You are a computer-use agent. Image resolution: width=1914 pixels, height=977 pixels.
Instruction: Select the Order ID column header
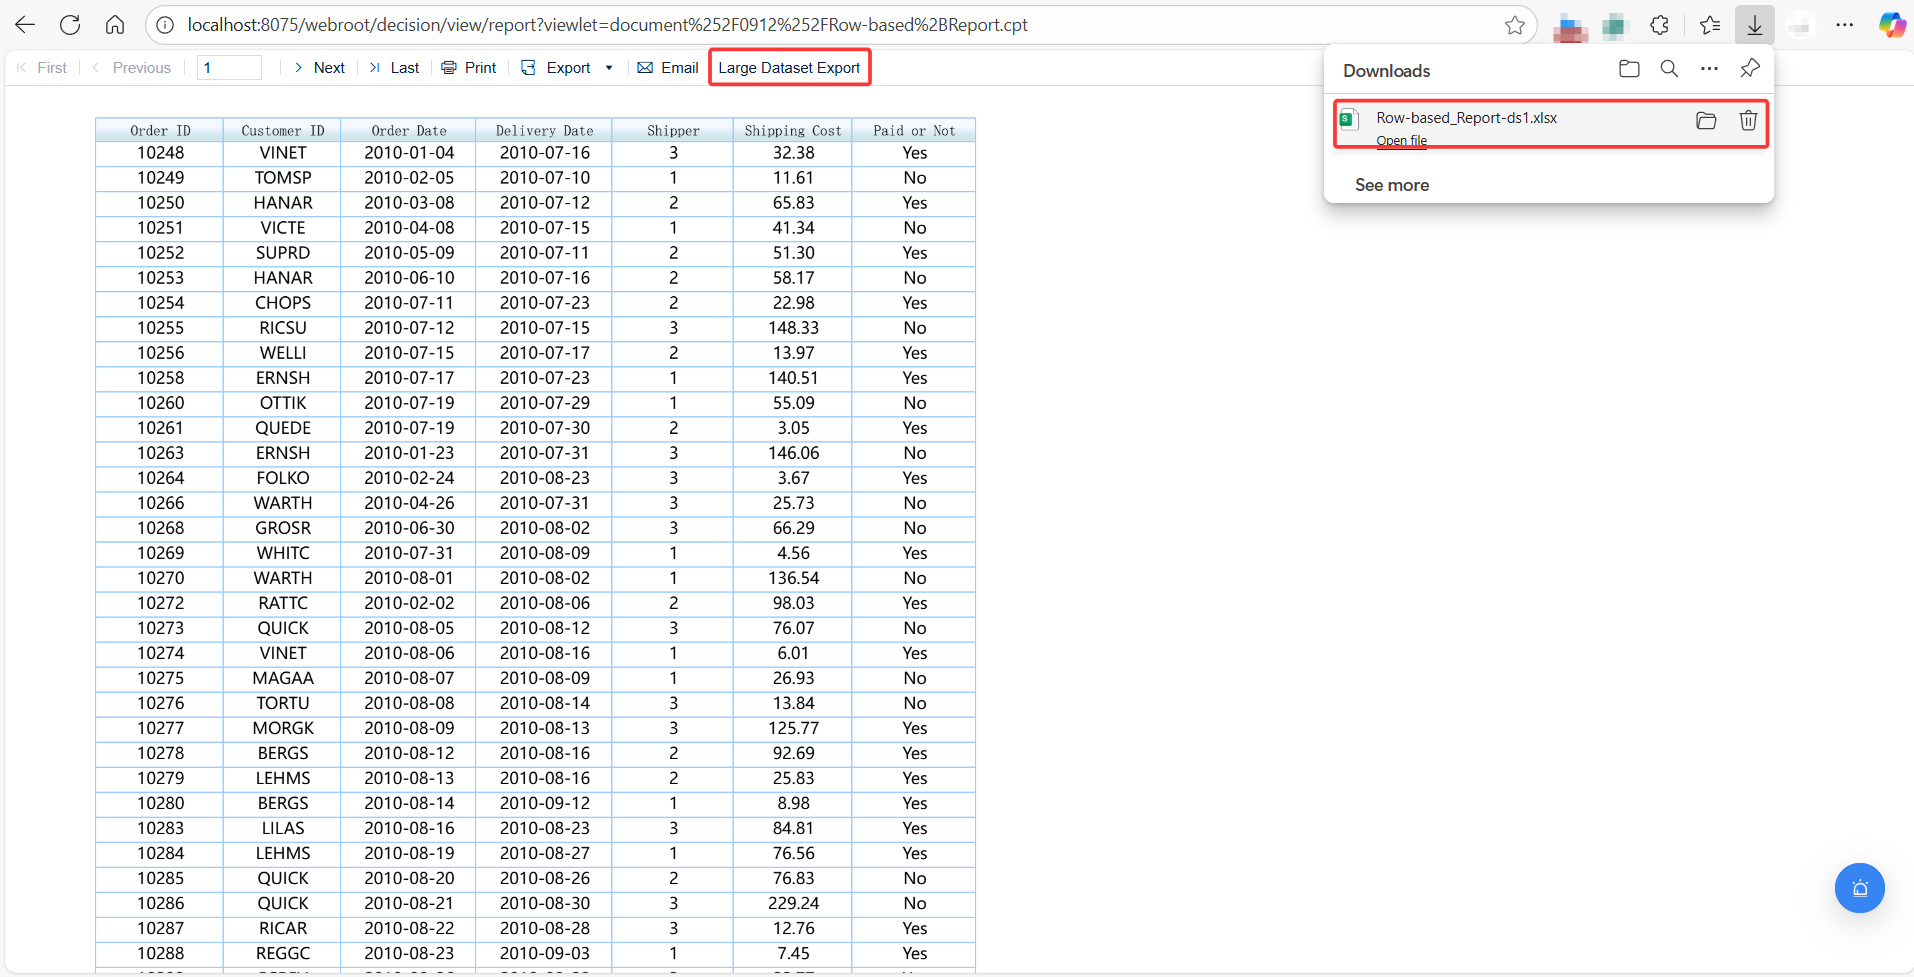click(x=160, y=130)
